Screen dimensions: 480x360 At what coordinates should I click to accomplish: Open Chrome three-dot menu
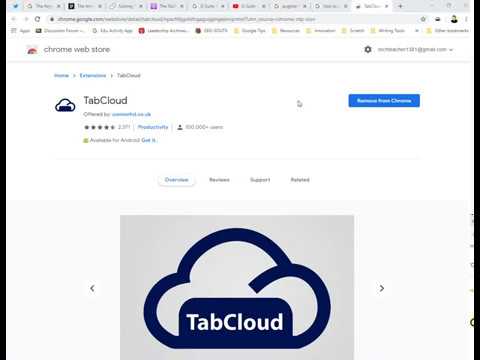pos(466,19)
